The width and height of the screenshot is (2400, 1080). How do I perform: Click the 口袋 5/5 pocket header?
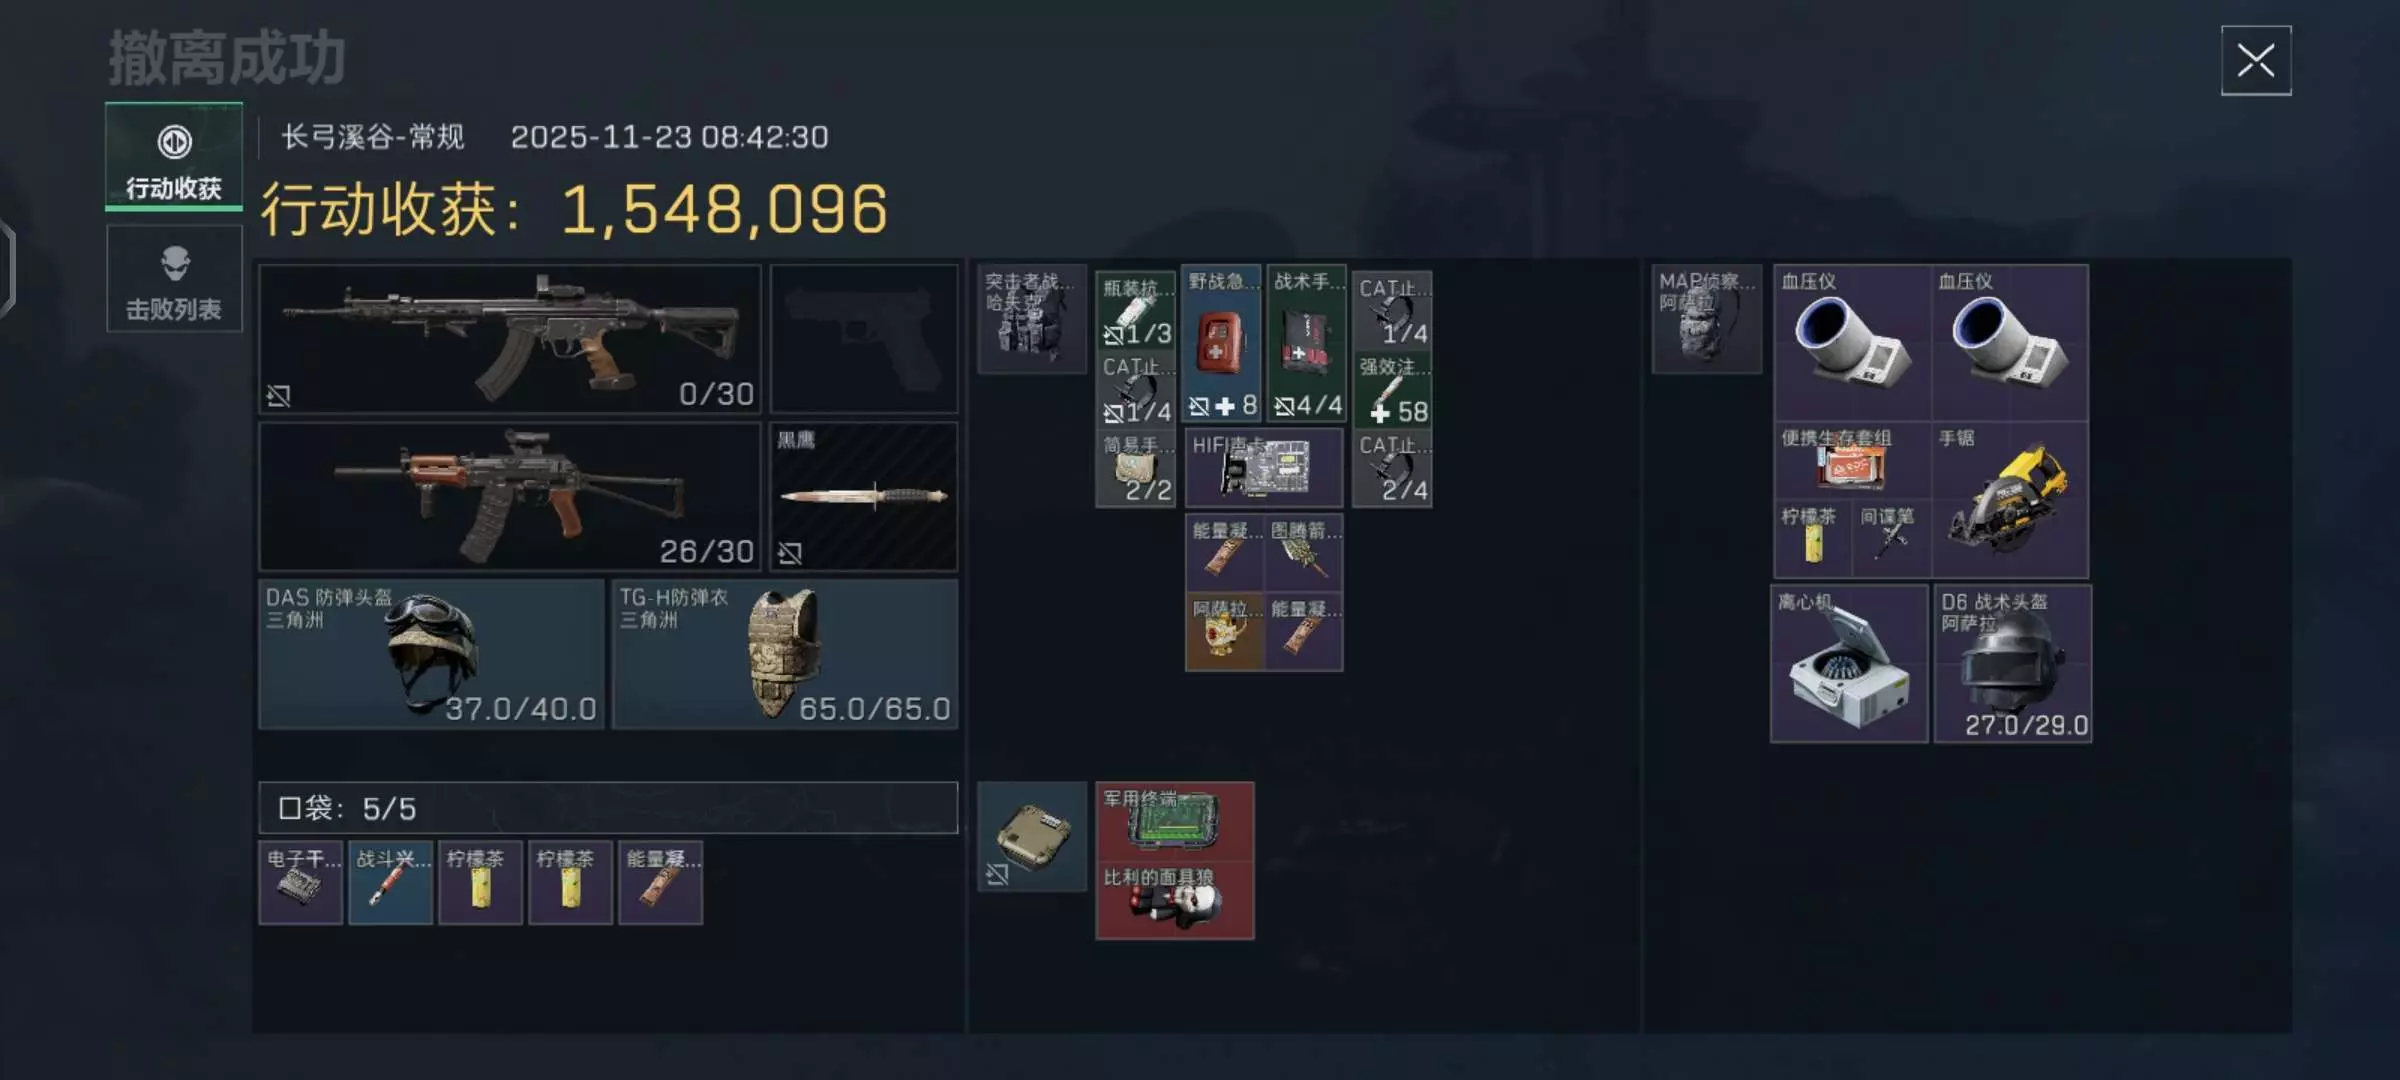(608, 808)
